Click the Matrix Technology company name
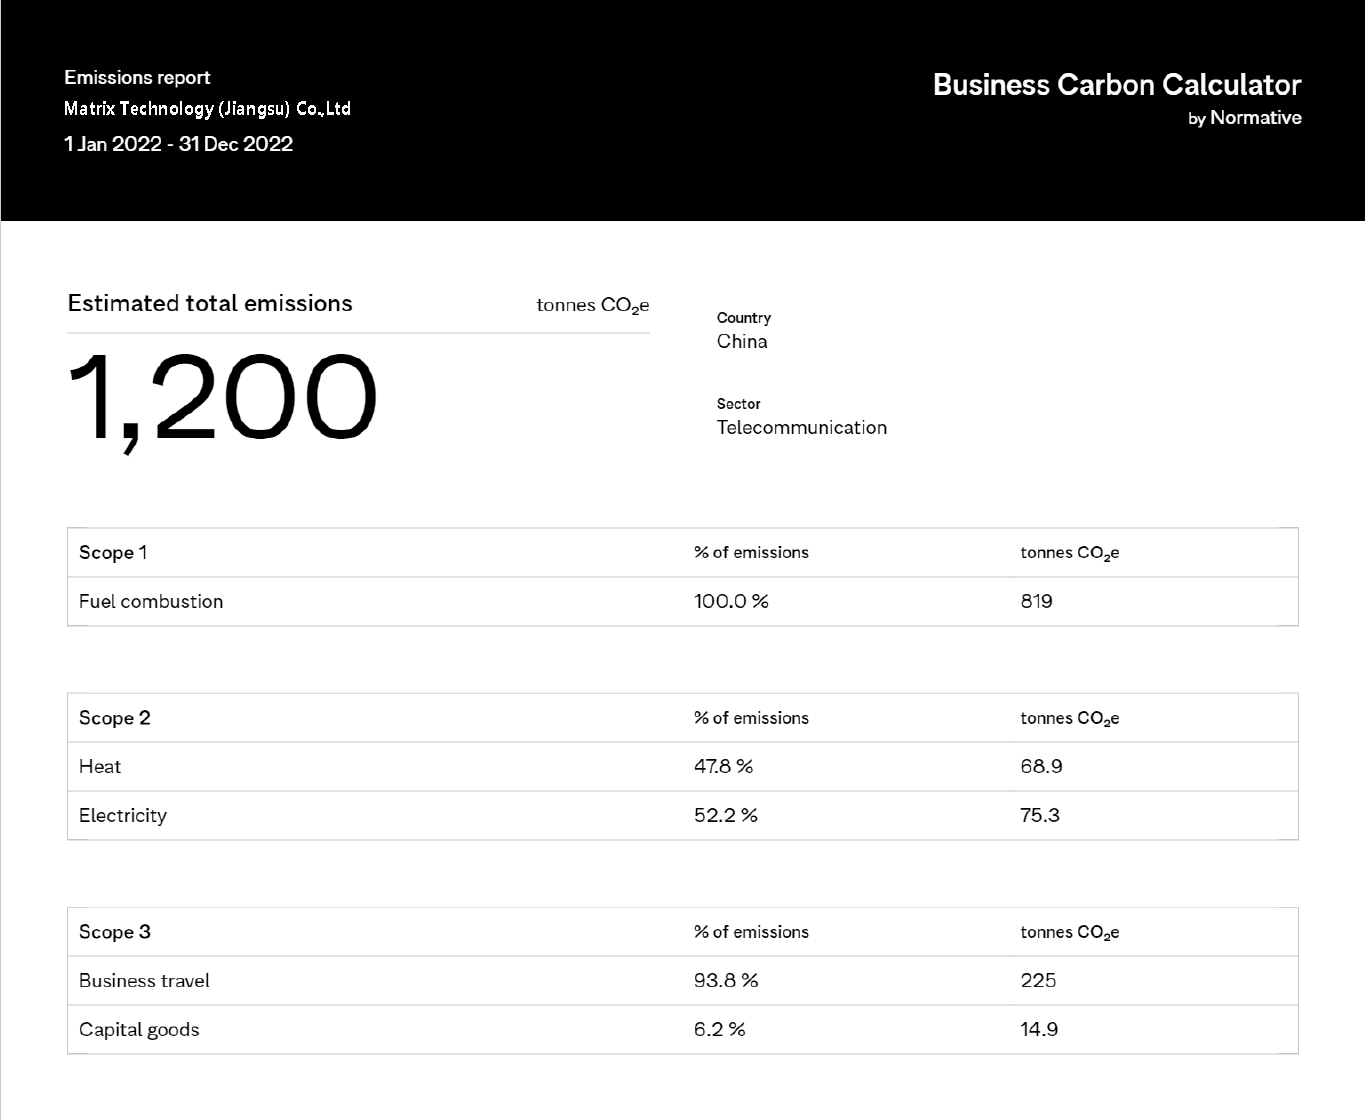Image resolution: width=1365 pixels, height=1120 pixels. [x=207, y=109]
